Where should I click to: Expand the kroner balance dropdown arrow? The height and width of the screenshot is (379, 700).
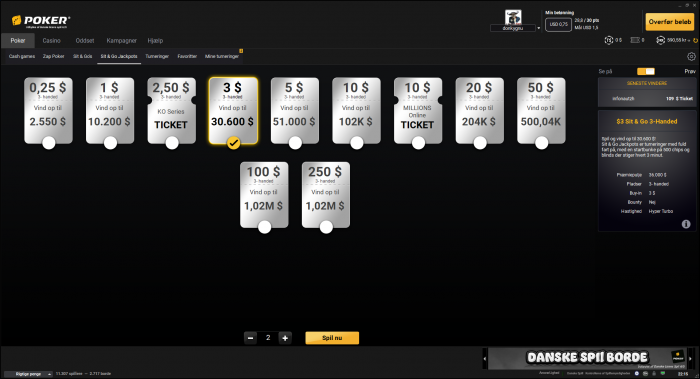690,41
